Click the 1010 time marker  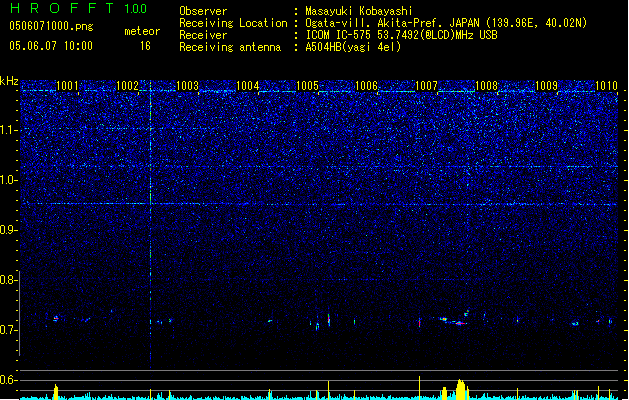point(606,85)
